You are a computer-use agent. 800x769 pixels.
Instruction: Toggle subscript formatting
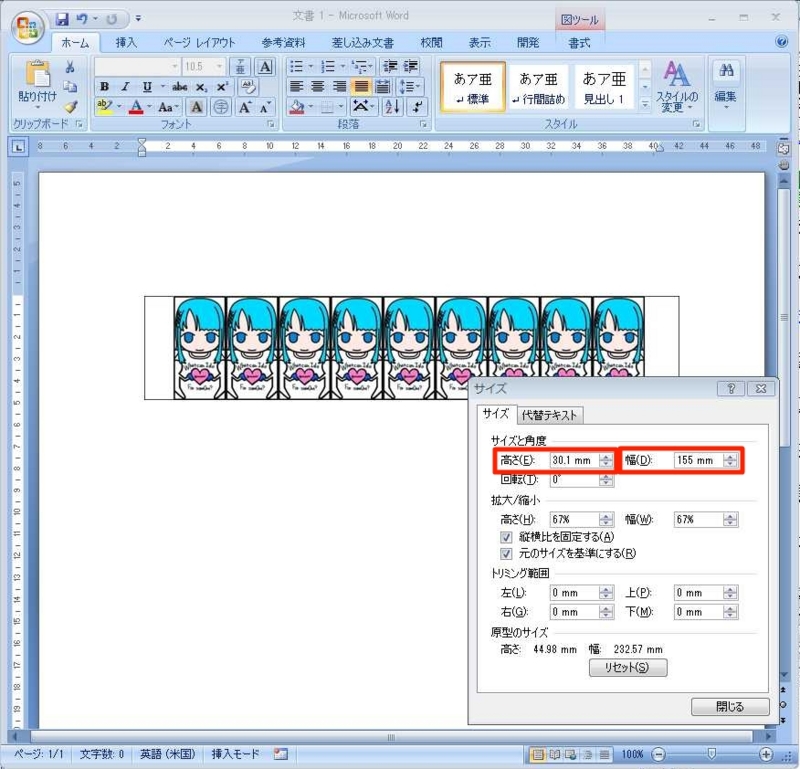[x=202, y=87]
